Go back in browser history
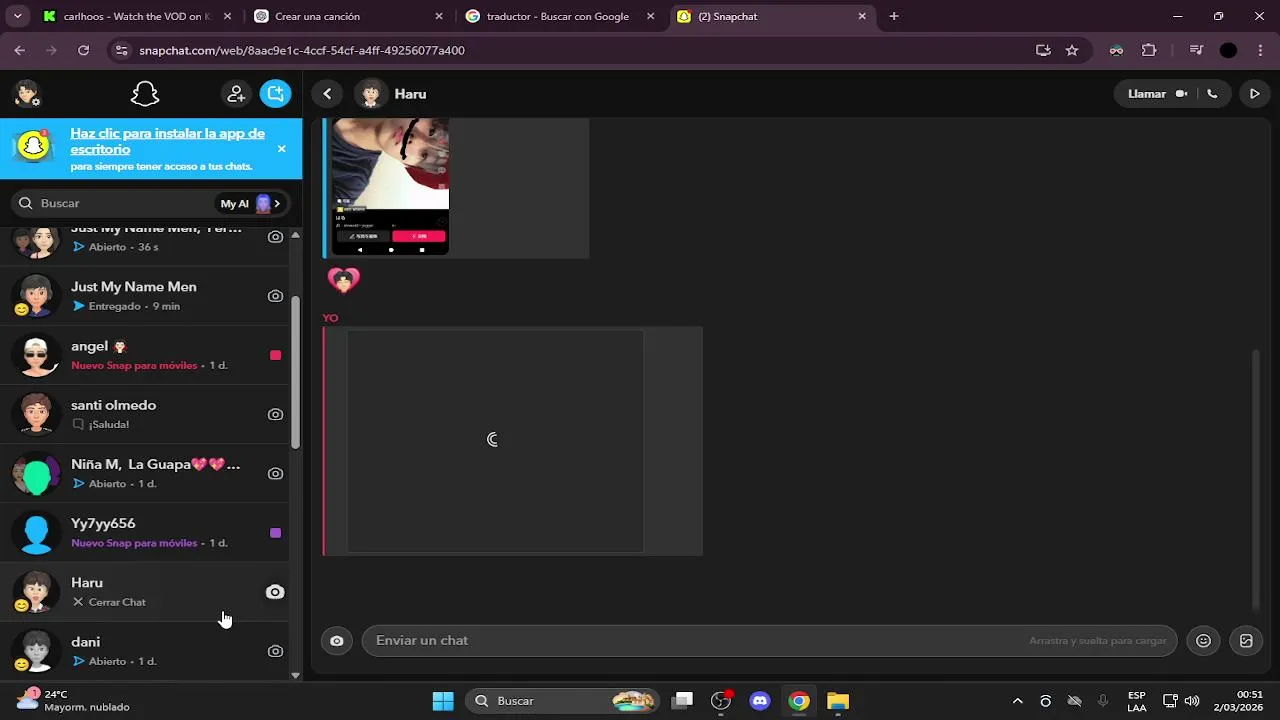The image size is (1280, 720). click(x=20, y=50)
